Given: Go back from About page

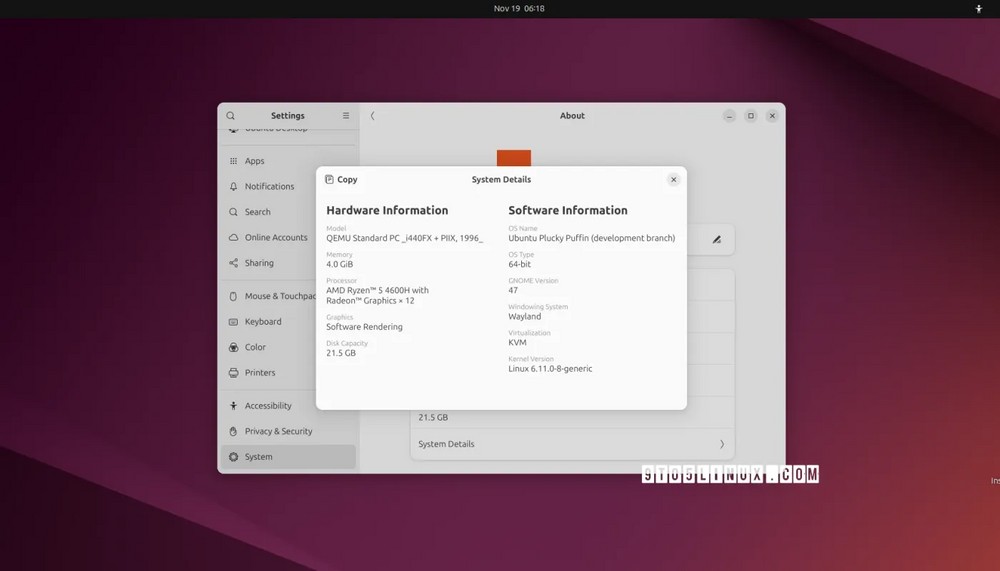Looking at the screenshot, I should click(372, 115).
